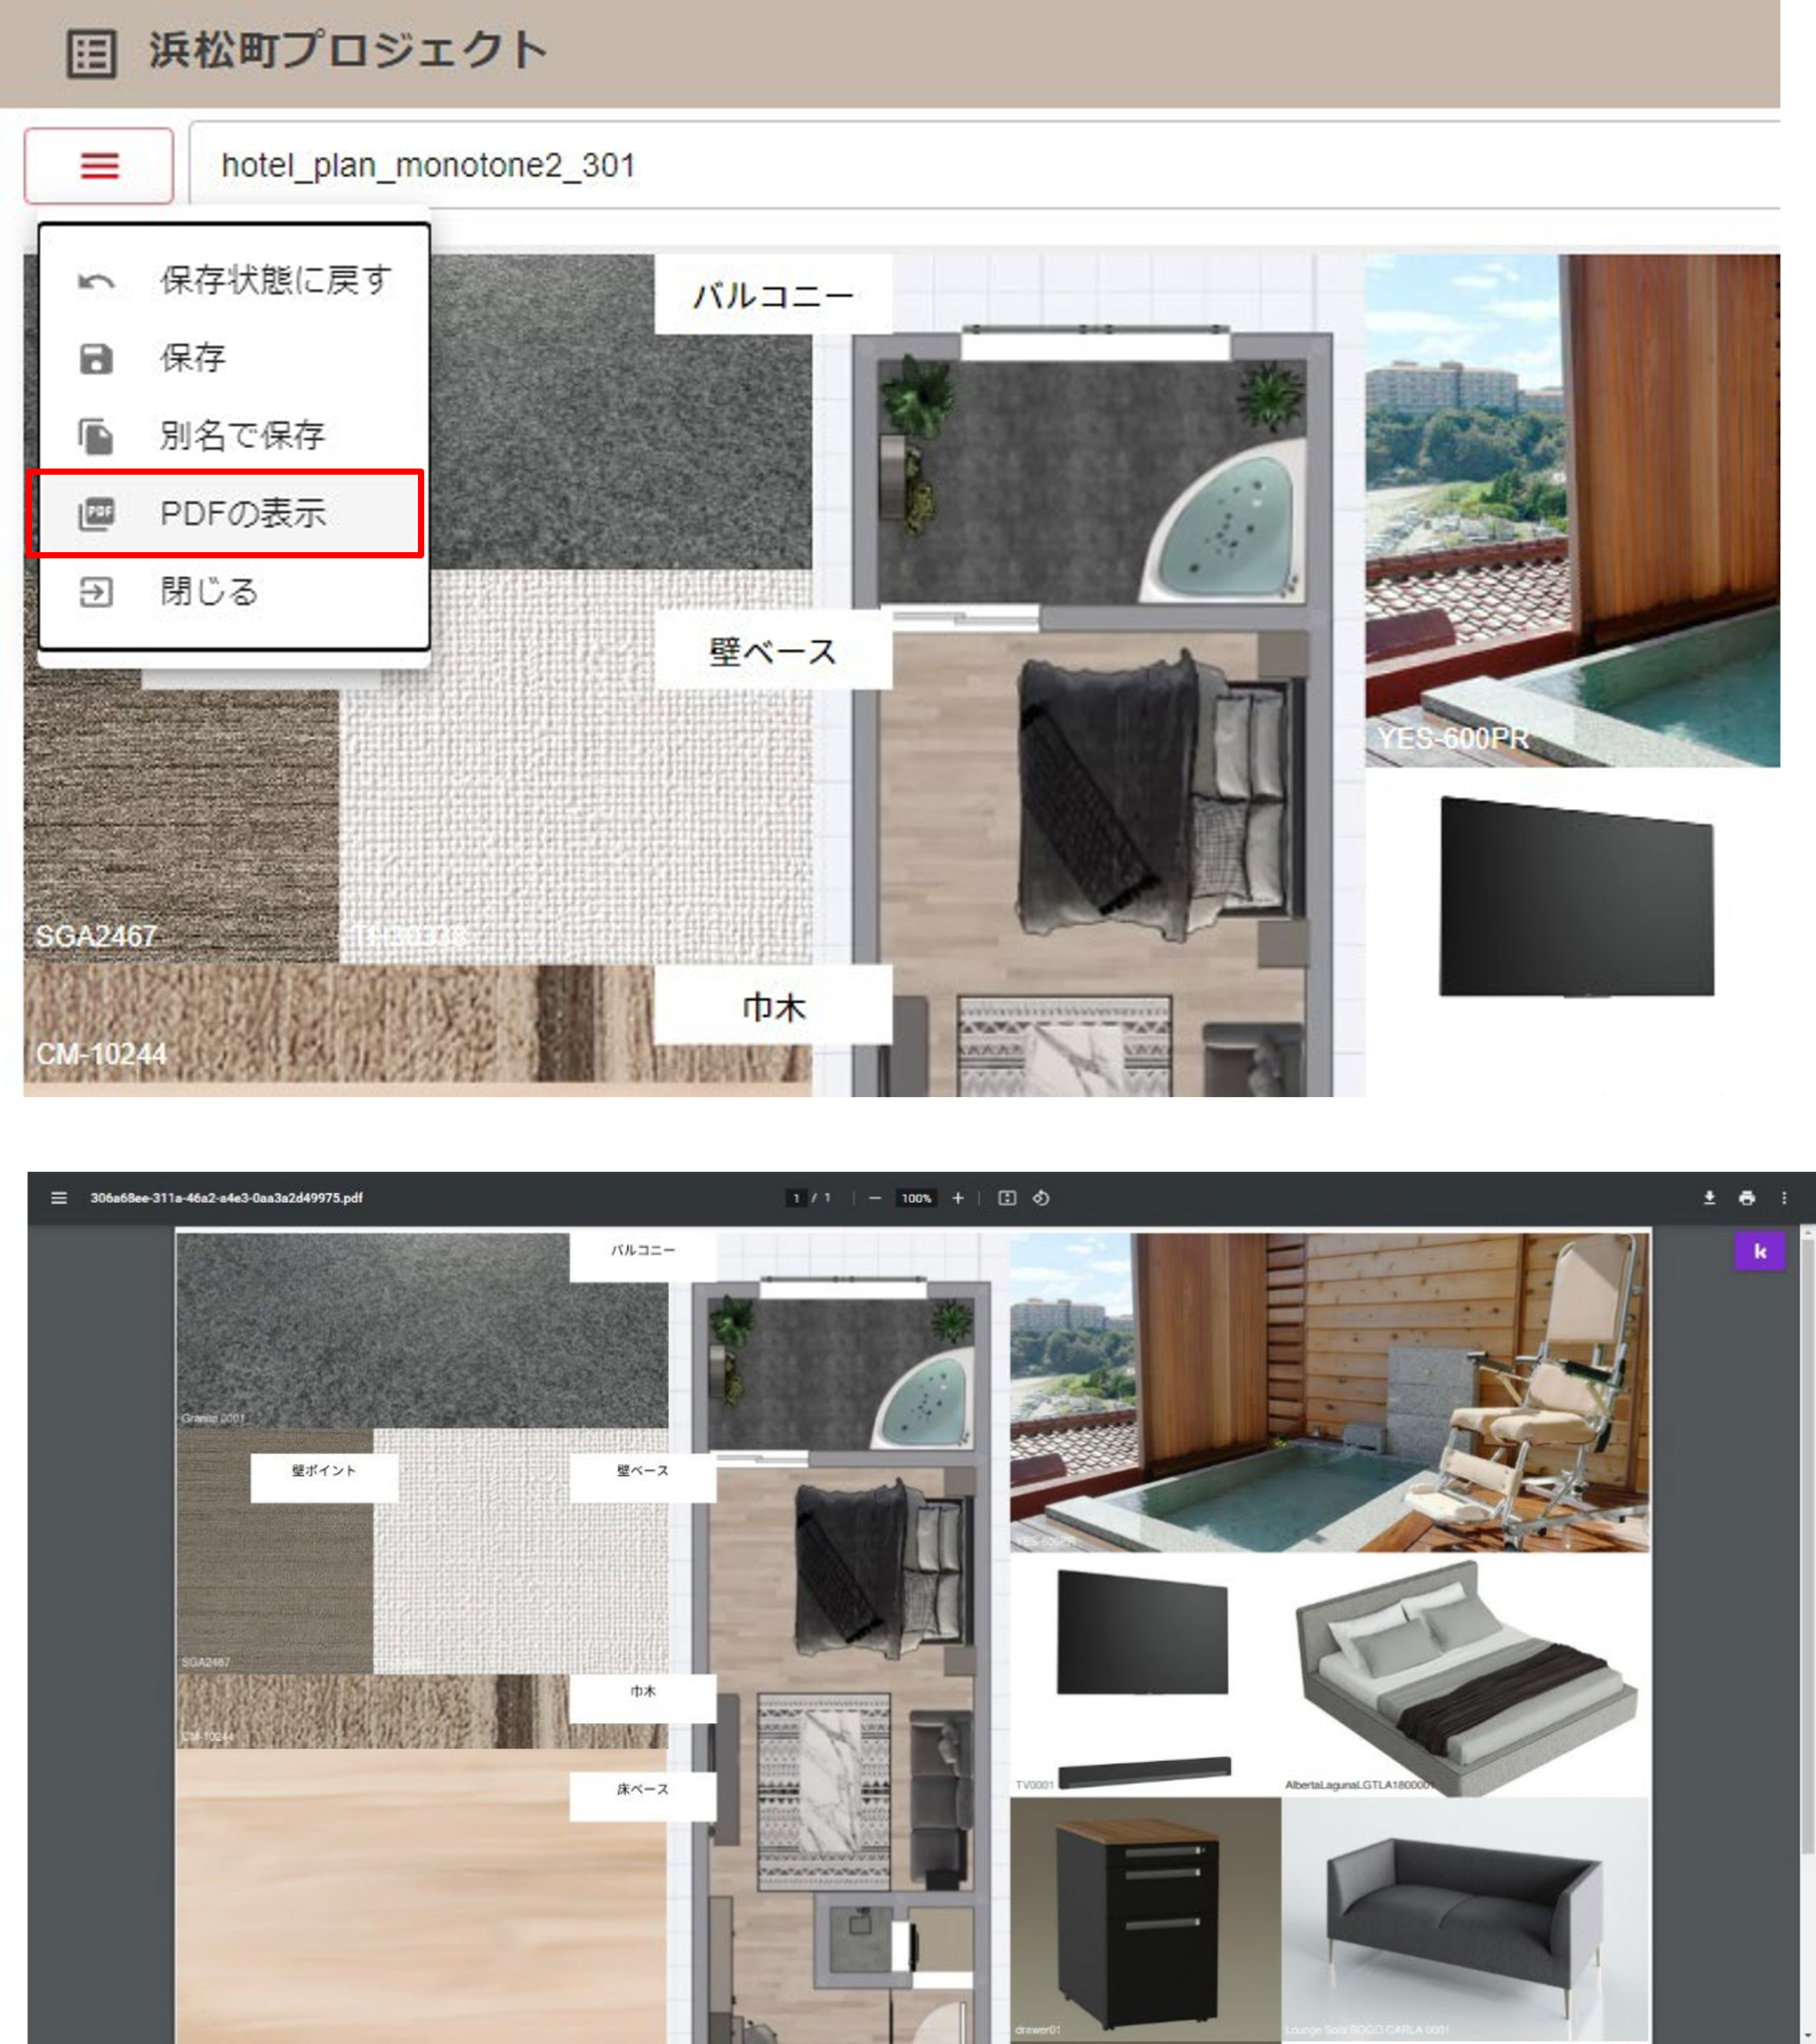Screen dimensions: 1816x2044
Task: Click the light wood floor texture in PDF
Action: tap(422, 1895)
